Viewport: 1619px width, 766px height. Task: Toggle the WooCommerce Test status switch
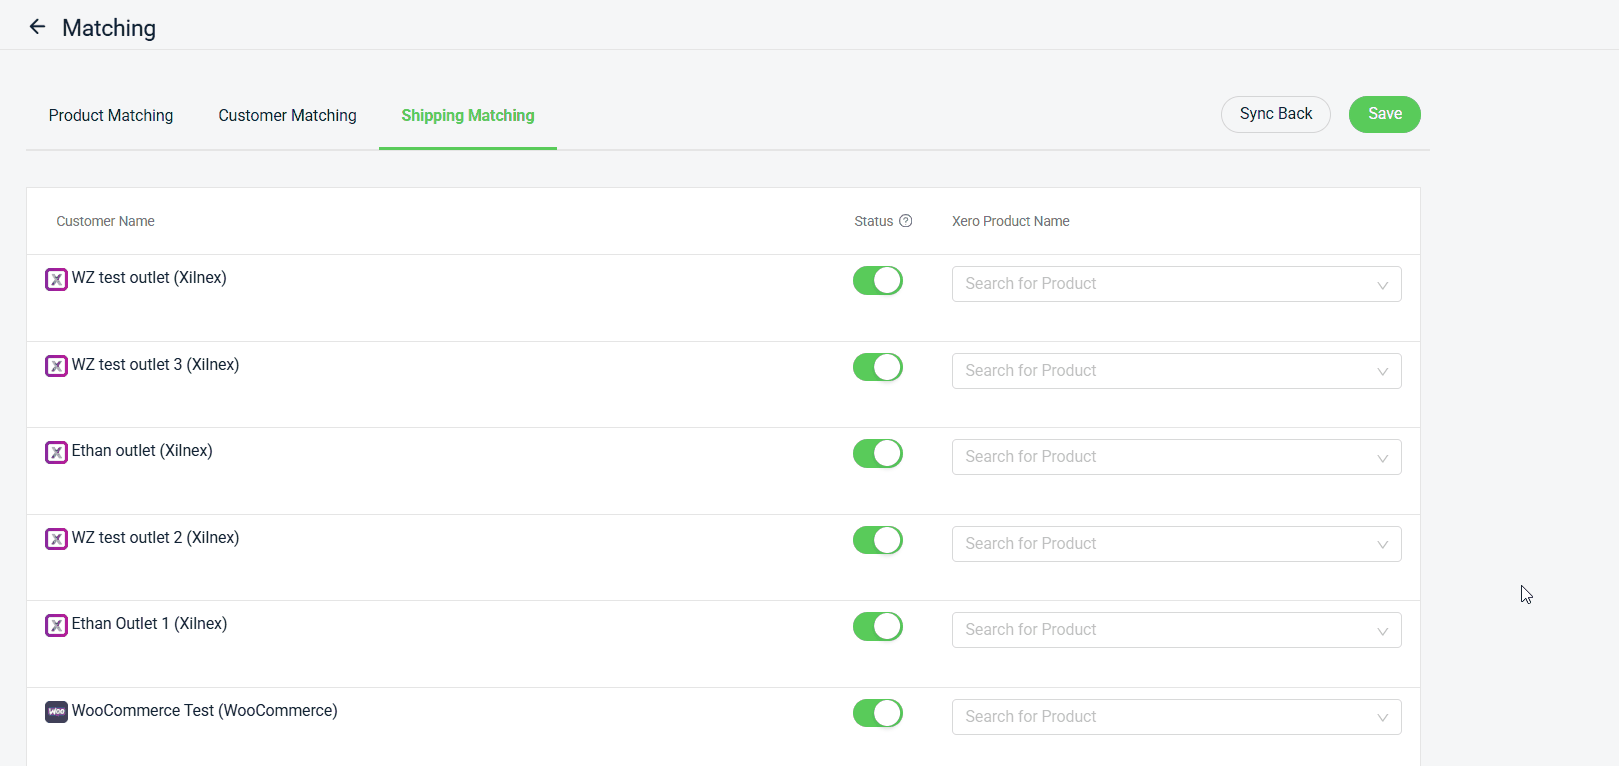coord(877,713)
